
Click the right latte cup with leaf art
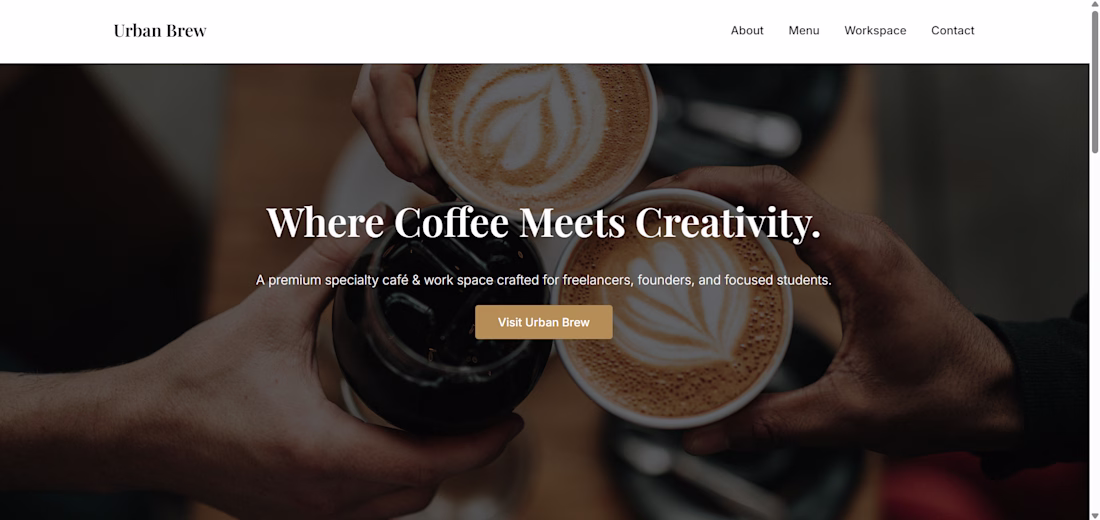[x=672, y=309]
